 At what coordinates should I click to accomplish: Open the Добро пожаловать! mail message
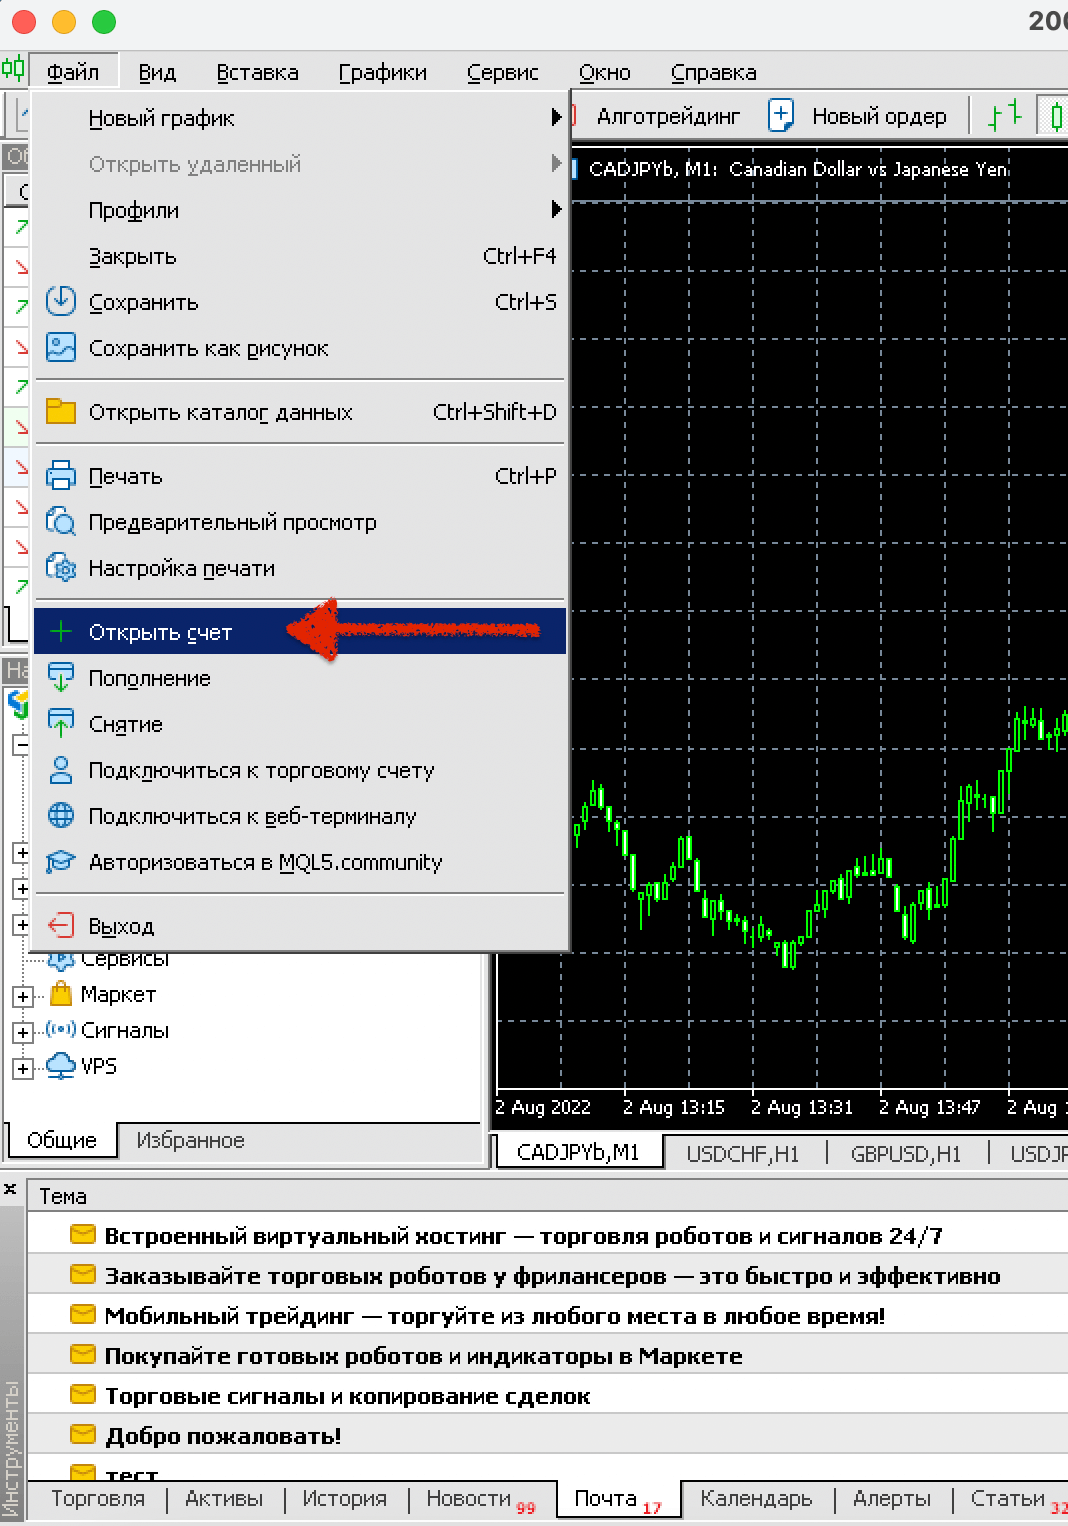pos(223,1436)
